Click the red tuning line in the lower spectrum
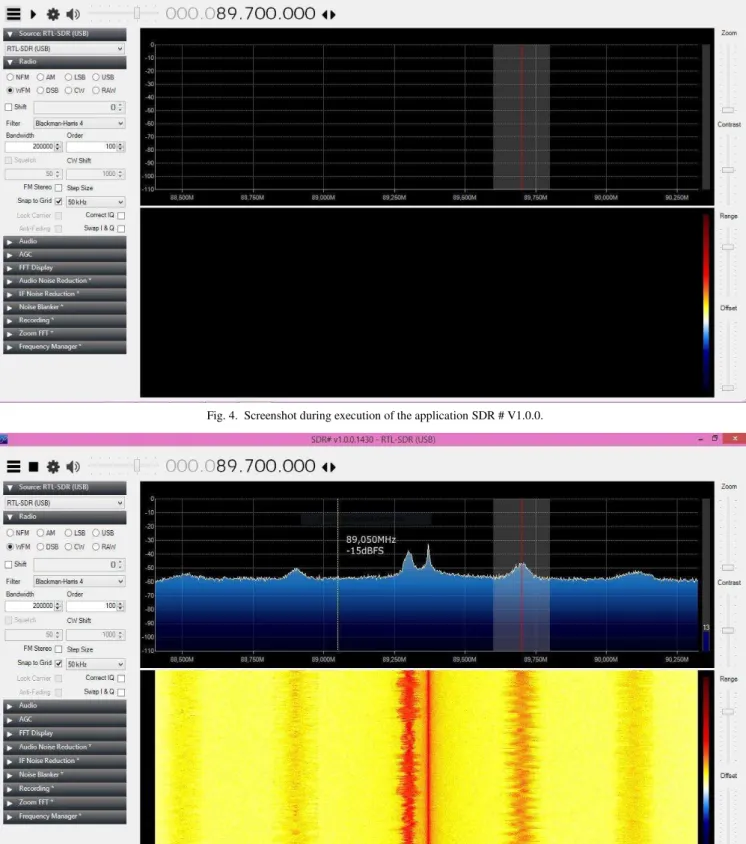Image resolution: width=746 pixels, height=844 pixels. (522, 575)
